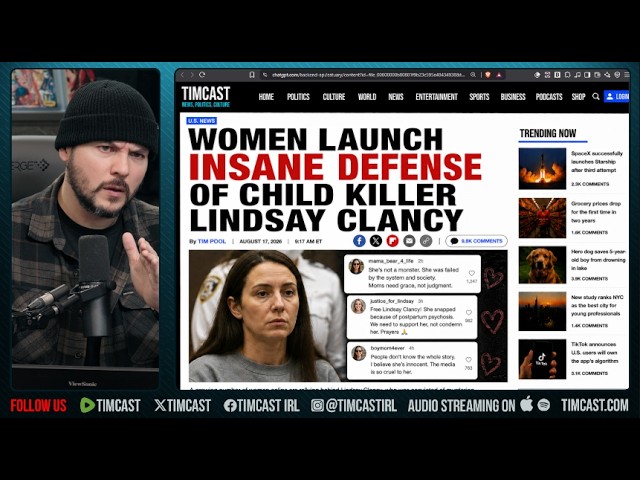Click the Facebook TIMCAST IRL logo
This screenshot has height=480, width=640.
pyautogui.click(x=261, y=405)
